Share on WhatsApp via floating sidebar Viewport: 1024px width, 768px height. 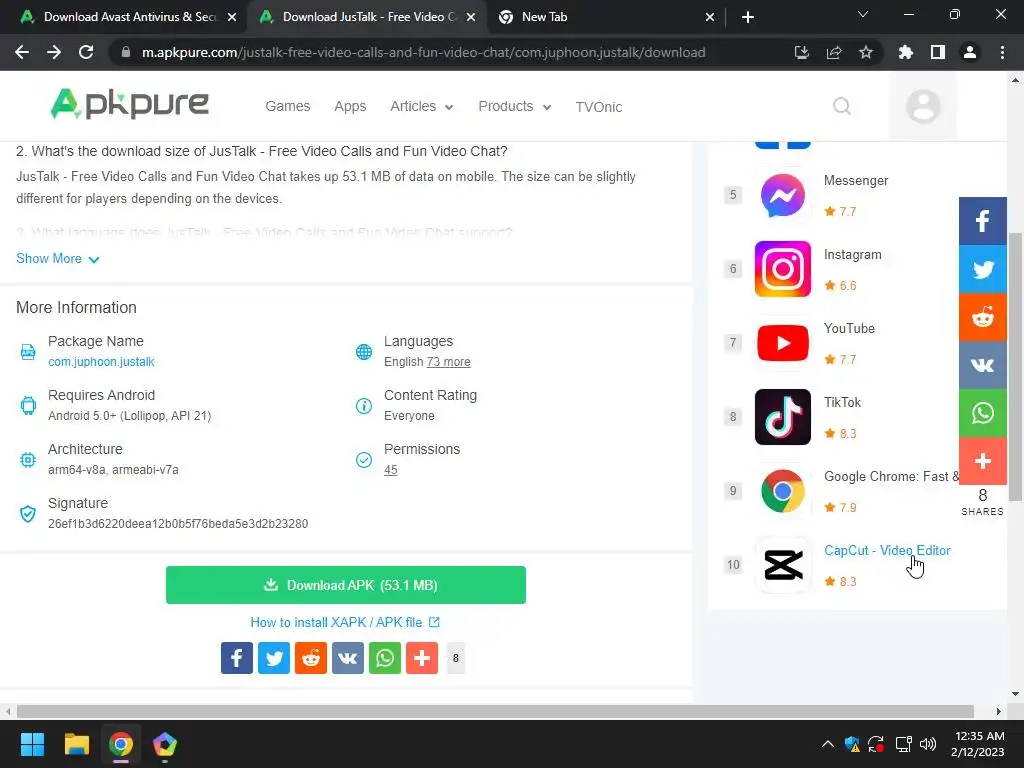[x=982, y=413]
